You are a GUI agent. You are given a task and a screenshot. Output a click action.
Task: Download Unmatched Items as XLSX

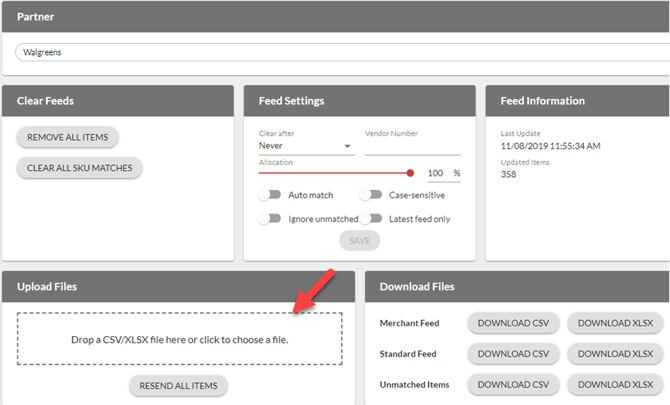[615, 385]
